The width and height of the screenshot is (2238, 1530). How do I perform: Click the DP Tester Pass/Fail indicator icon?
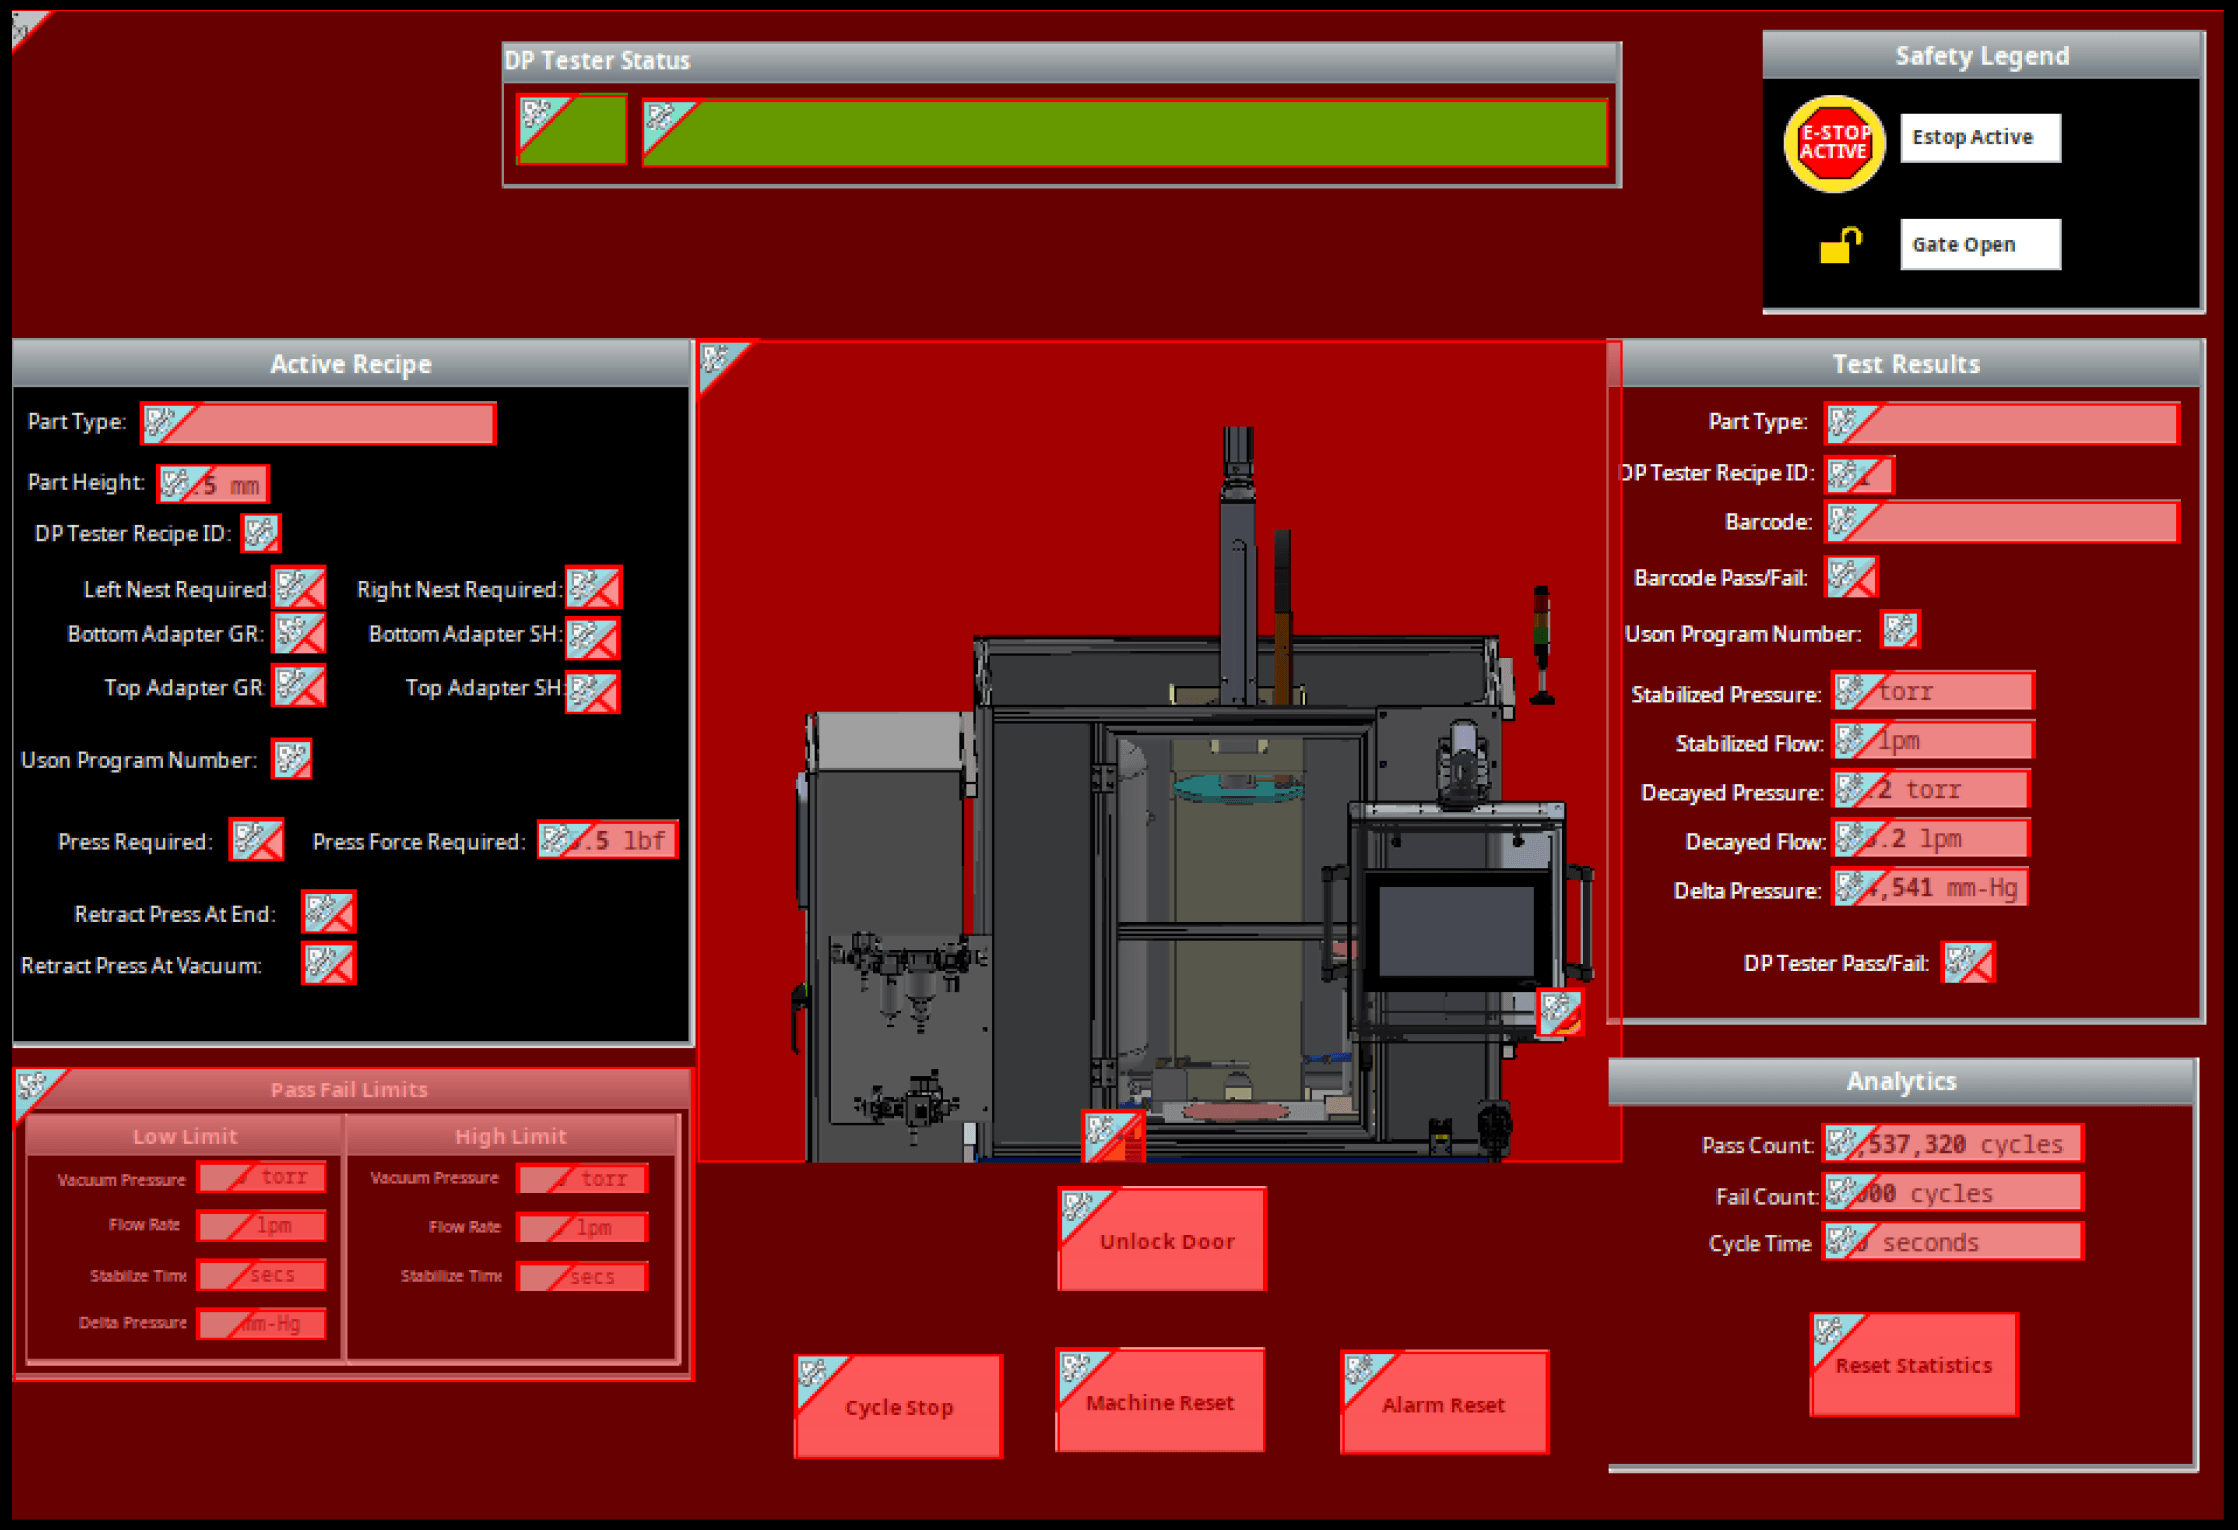(x=1968, y=962)
